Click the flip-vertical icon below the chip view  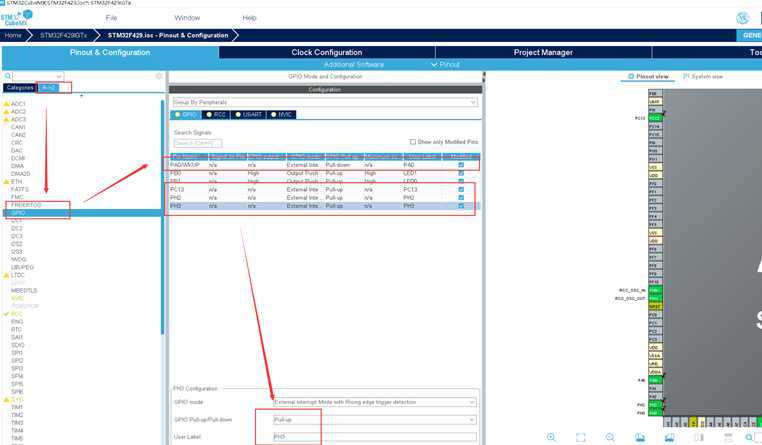tap(728, 437)
